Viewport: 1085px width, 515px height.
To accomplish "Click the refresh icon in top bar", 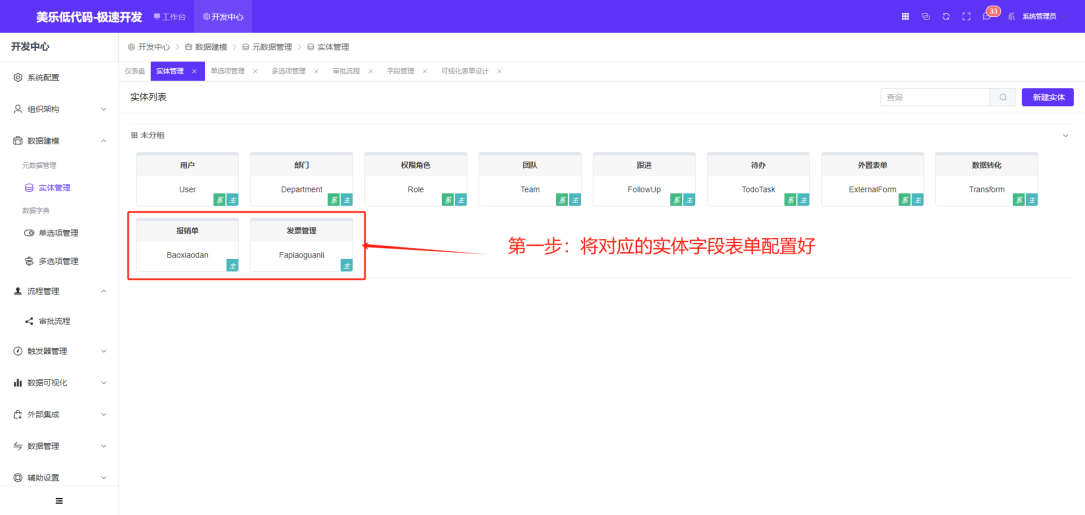I will point(946,16).
